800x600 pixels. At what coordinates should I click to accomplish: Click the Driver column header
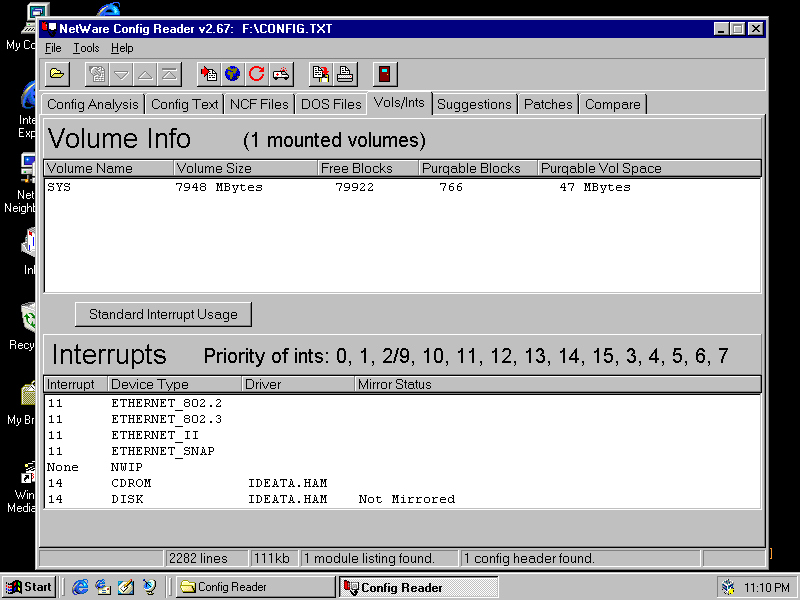click(298, 384)
